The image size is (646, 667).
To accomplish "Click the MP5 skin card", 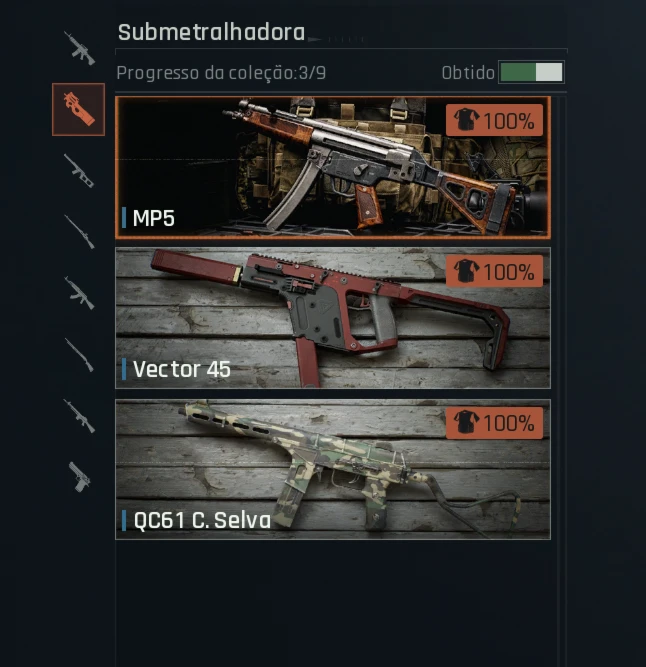I will (333, 167).
